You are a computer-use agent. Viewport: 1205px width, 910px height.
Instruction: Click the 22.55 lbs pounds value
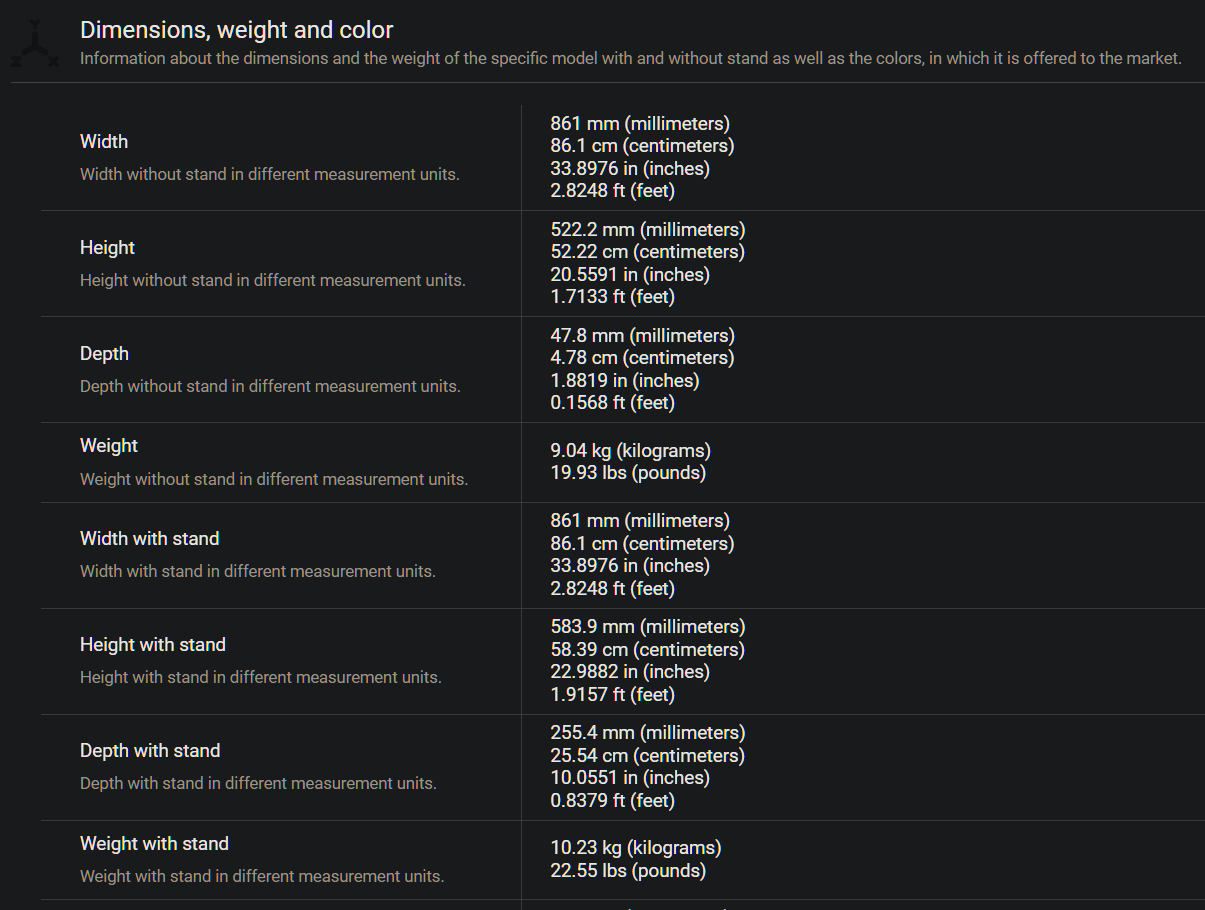click(628, 871)
